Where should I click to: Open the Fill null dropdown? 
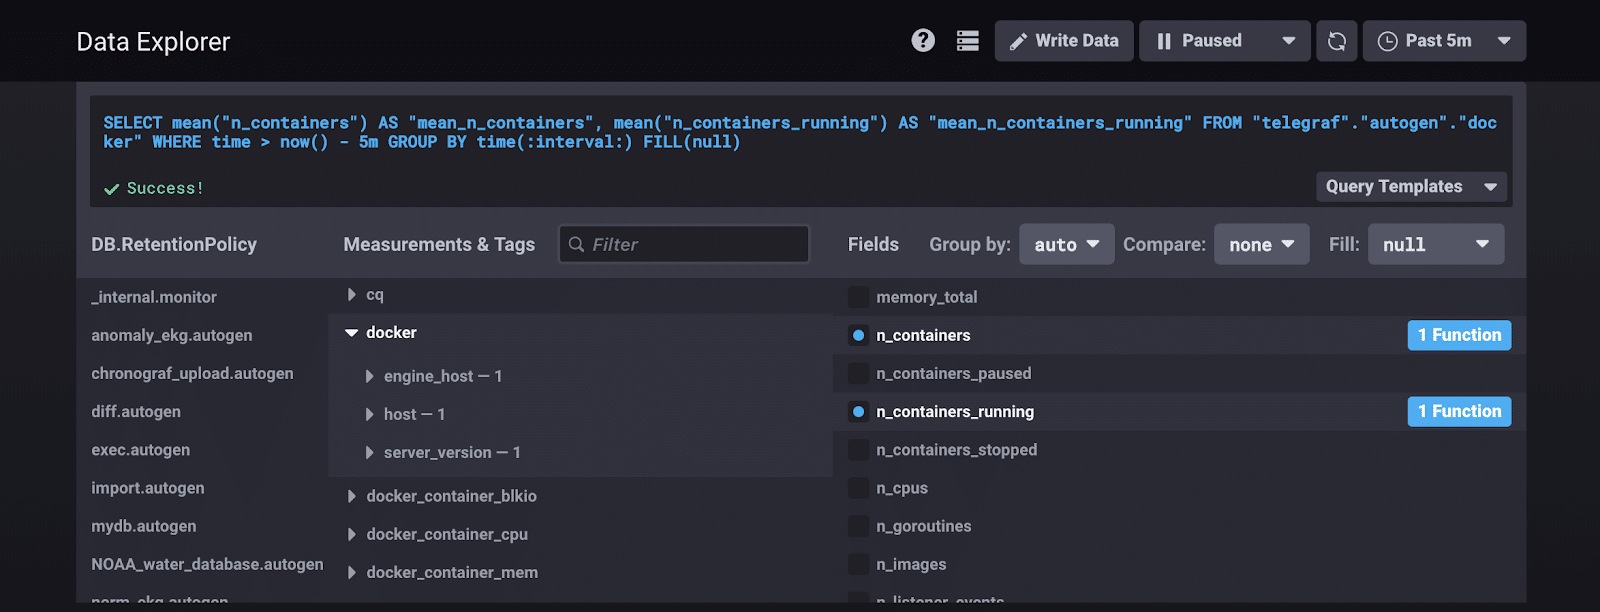click(x=1435, y=245)
